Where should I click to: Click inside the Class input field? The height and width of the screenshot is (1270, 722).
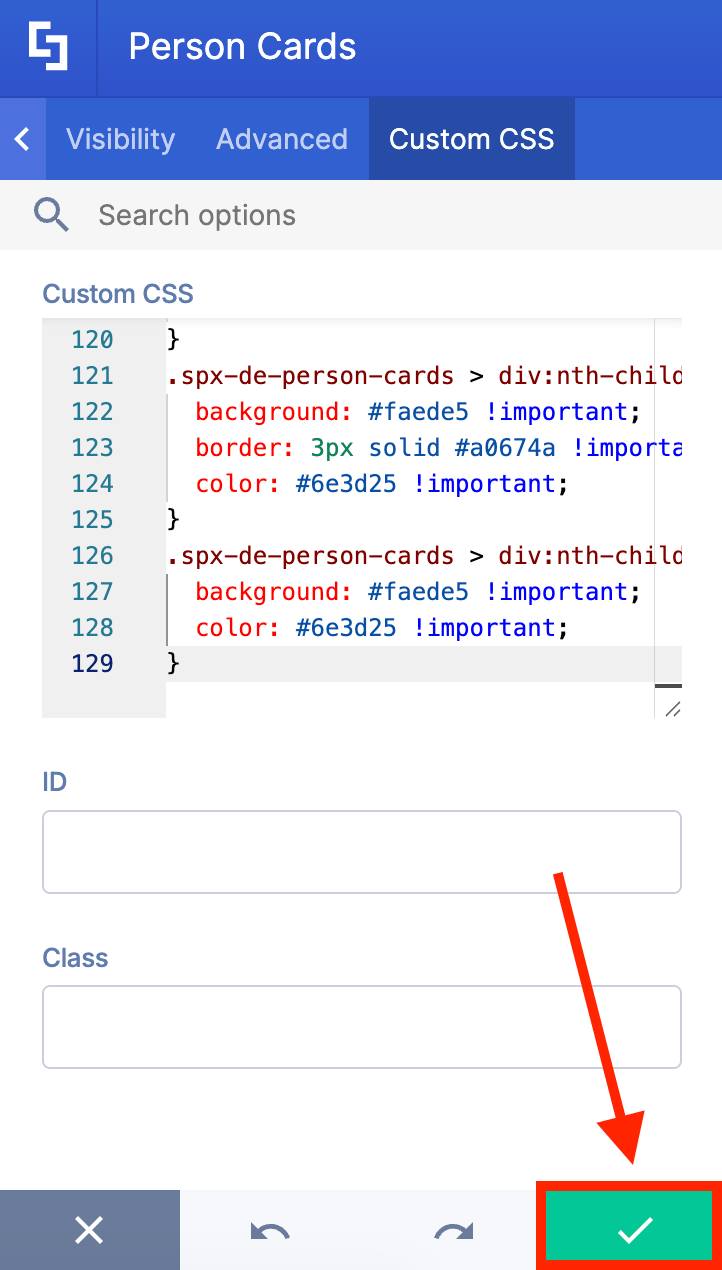362,1027
